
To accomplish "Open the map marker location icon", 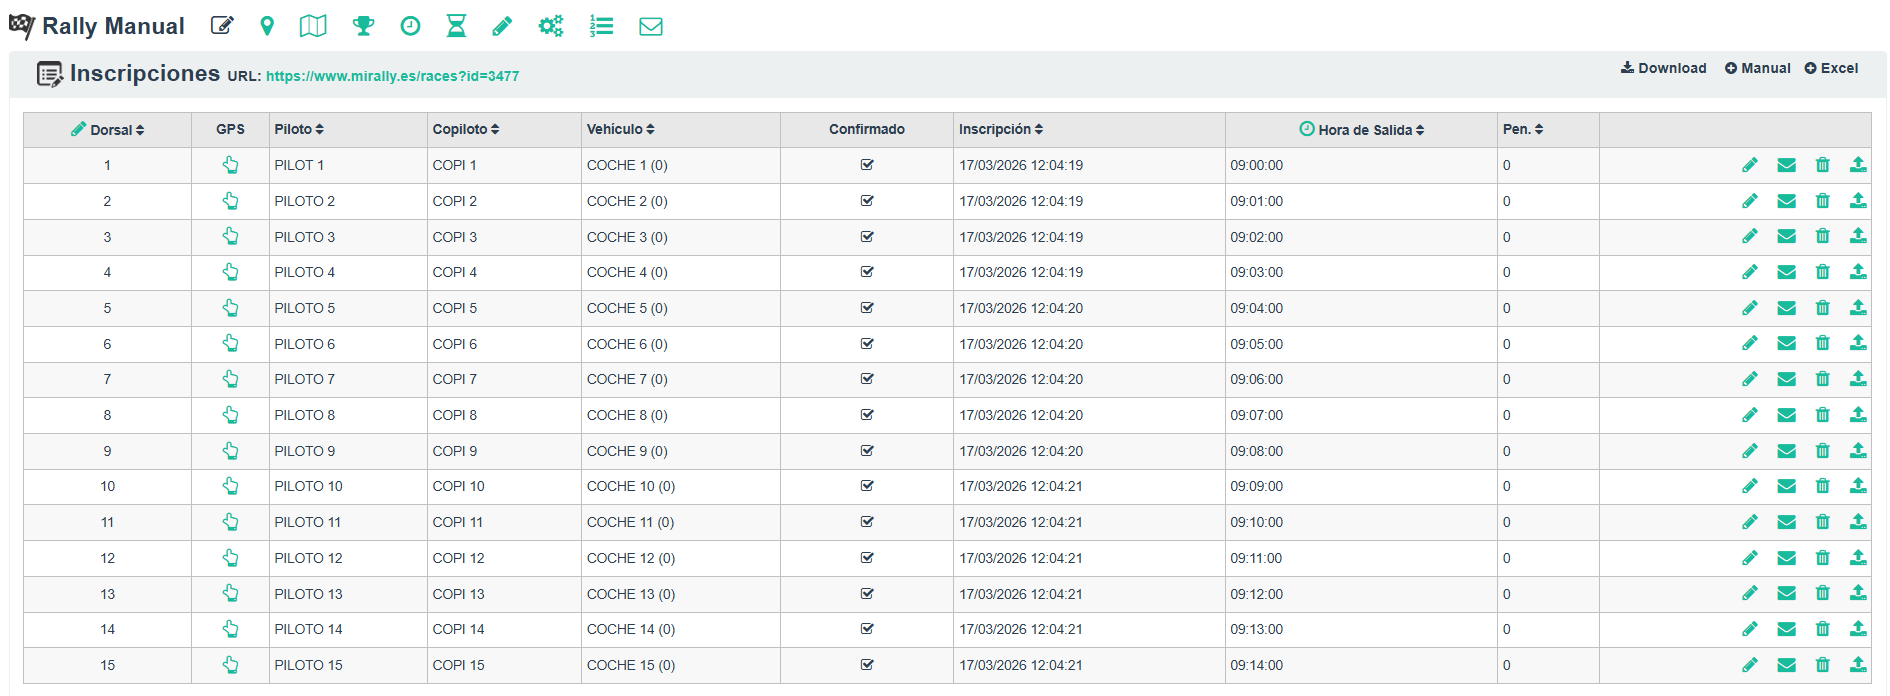I will click(267, 26).
